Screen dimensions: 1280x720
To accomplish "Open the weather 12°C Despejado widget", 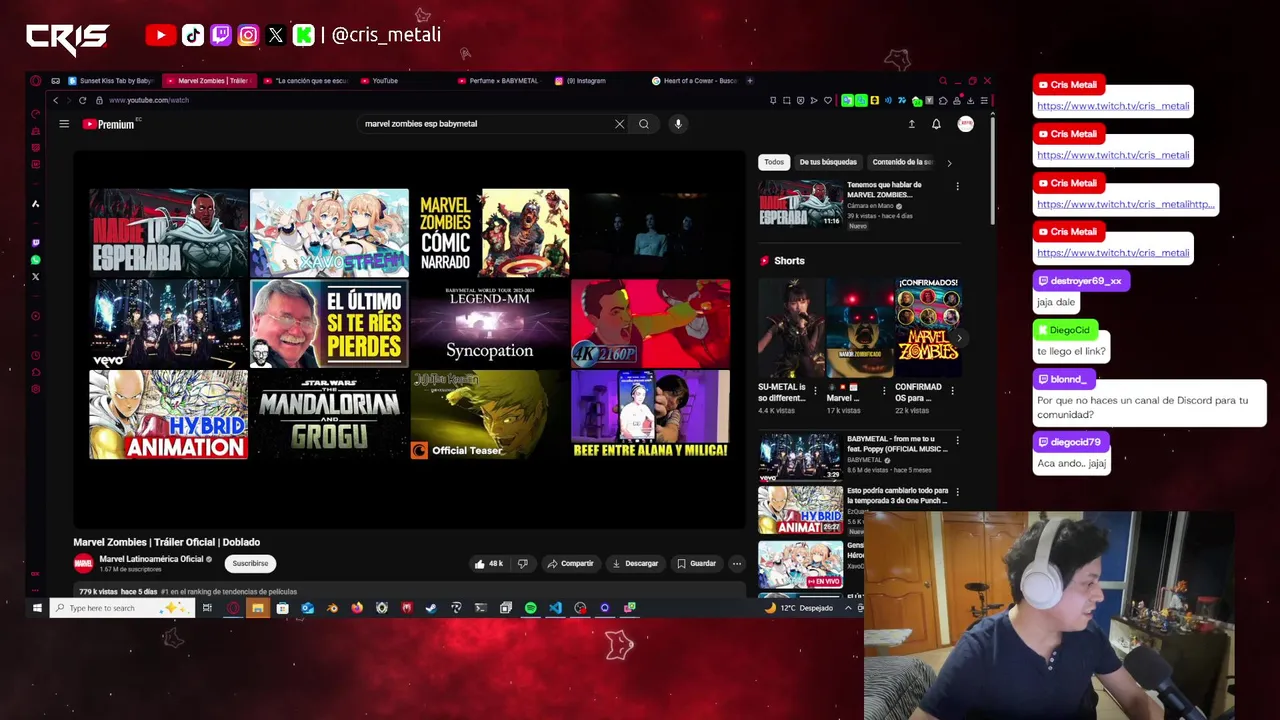I will coord(799,608).
